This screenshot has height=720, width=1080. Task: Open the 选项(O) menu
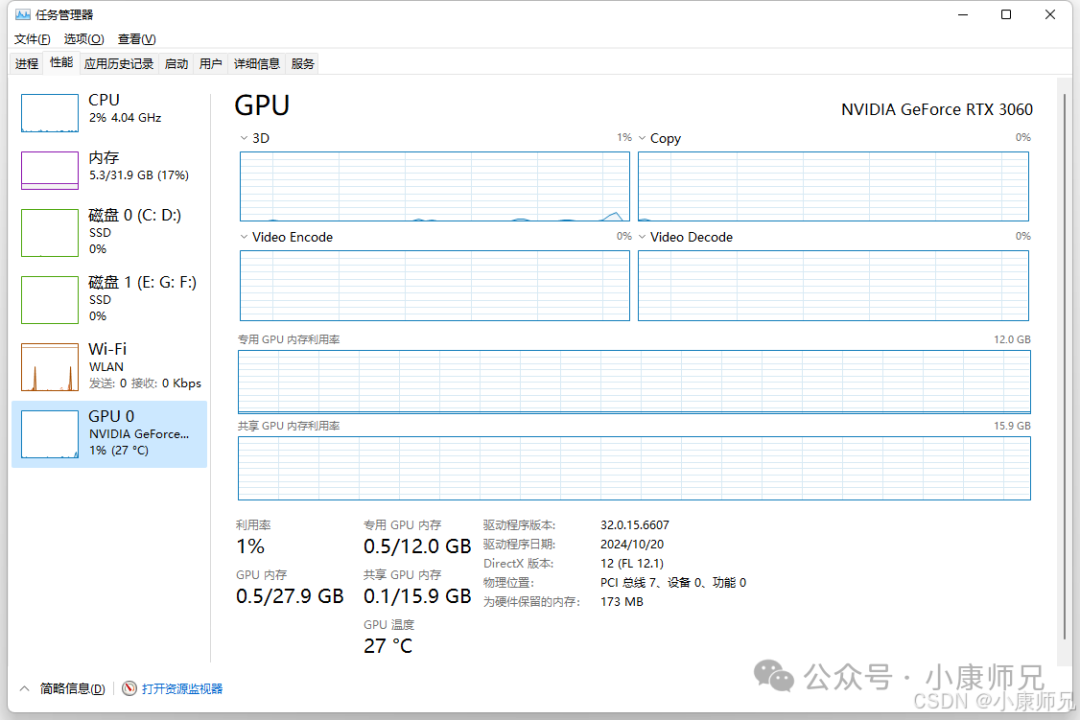click(x=84, y=39)
